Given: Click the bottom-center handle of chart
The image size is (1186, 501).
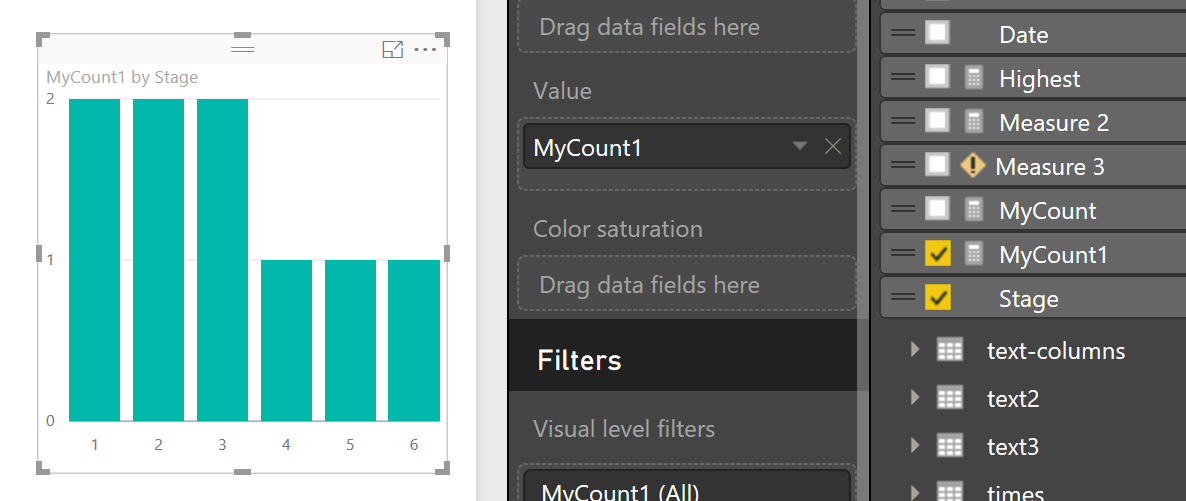Looking at the screenshot, I should point(242,471).
